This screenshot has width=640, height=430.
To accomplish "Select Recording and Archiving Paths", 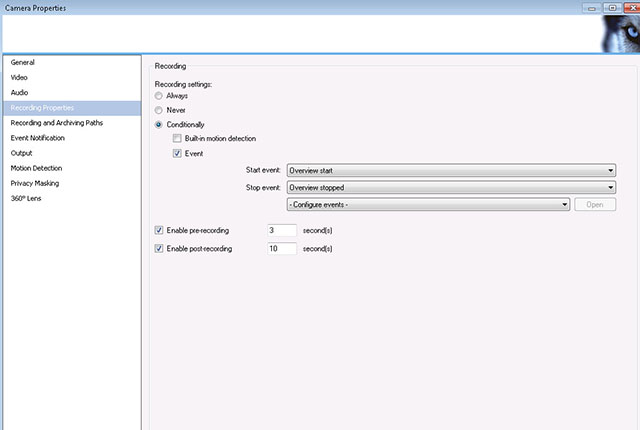I will click(54, 122).
